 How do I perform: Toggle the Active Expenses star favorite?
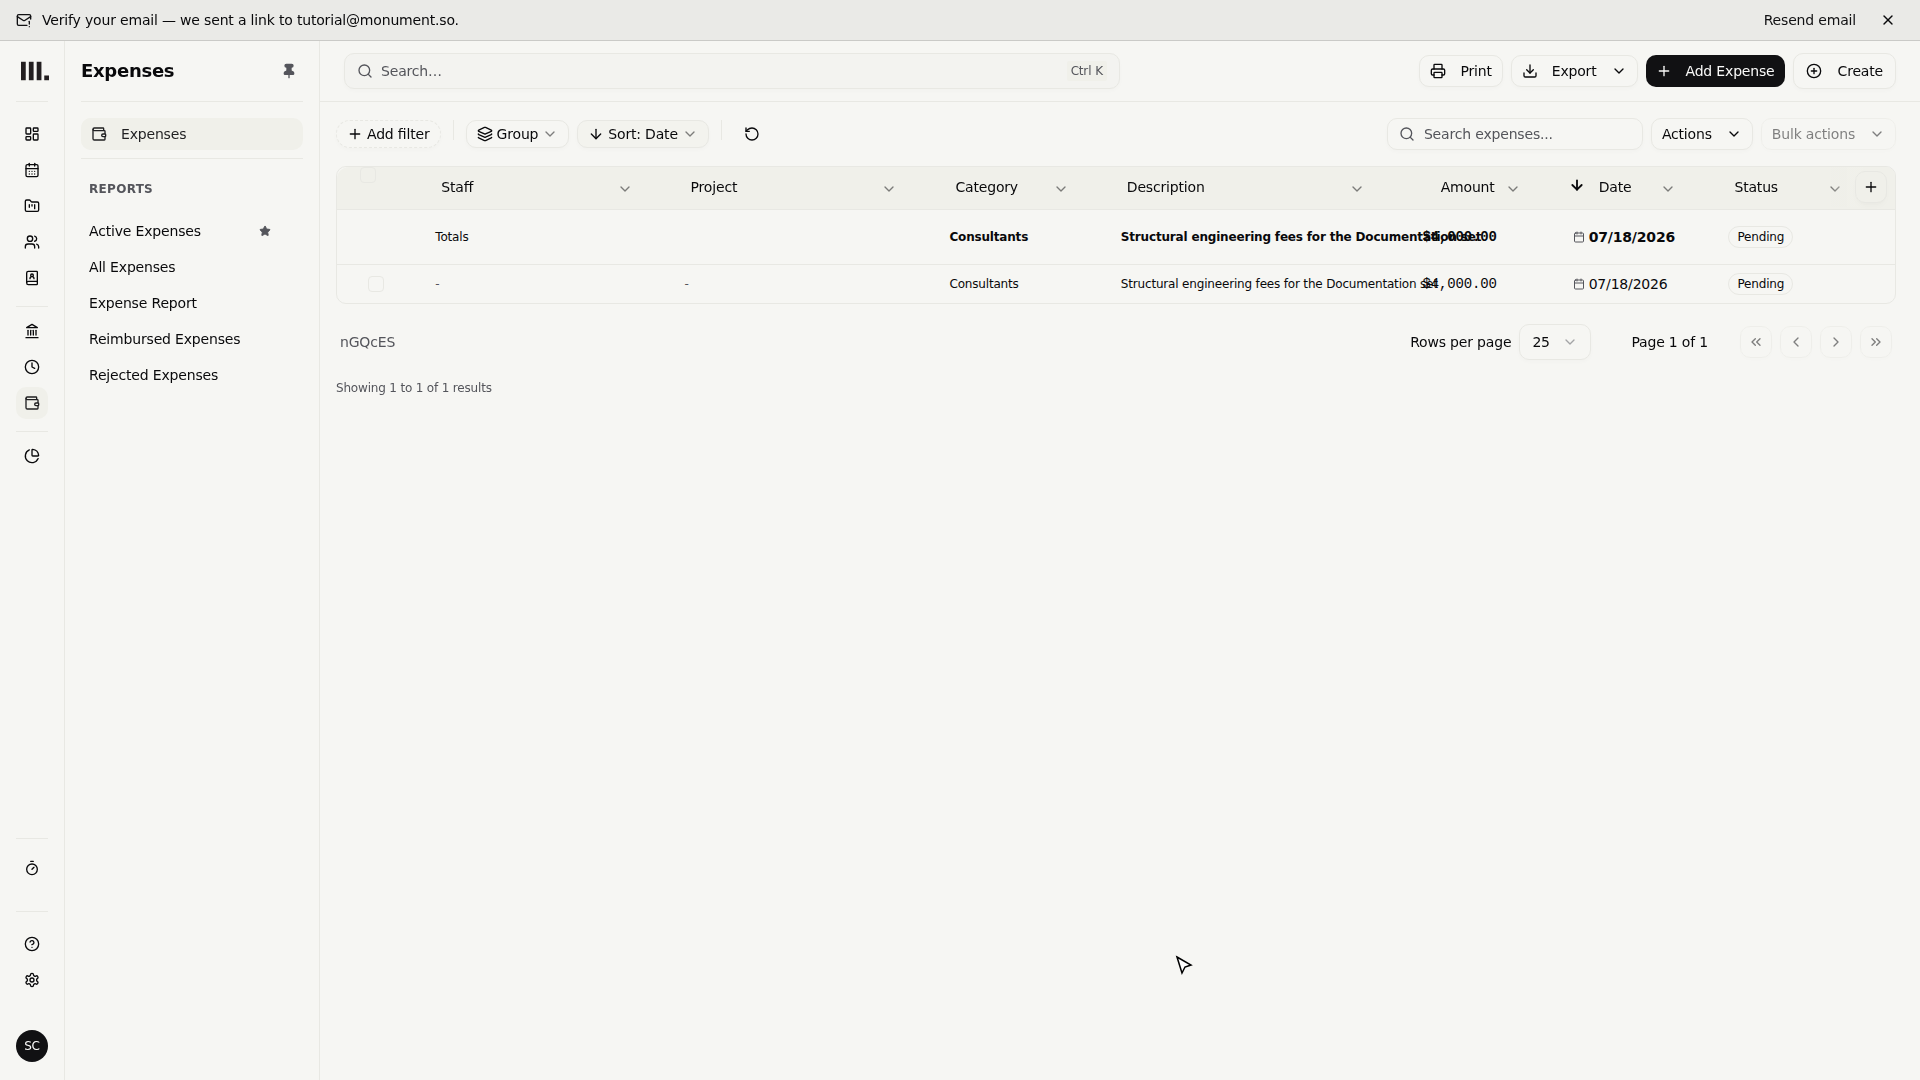(x=265, y=231)
